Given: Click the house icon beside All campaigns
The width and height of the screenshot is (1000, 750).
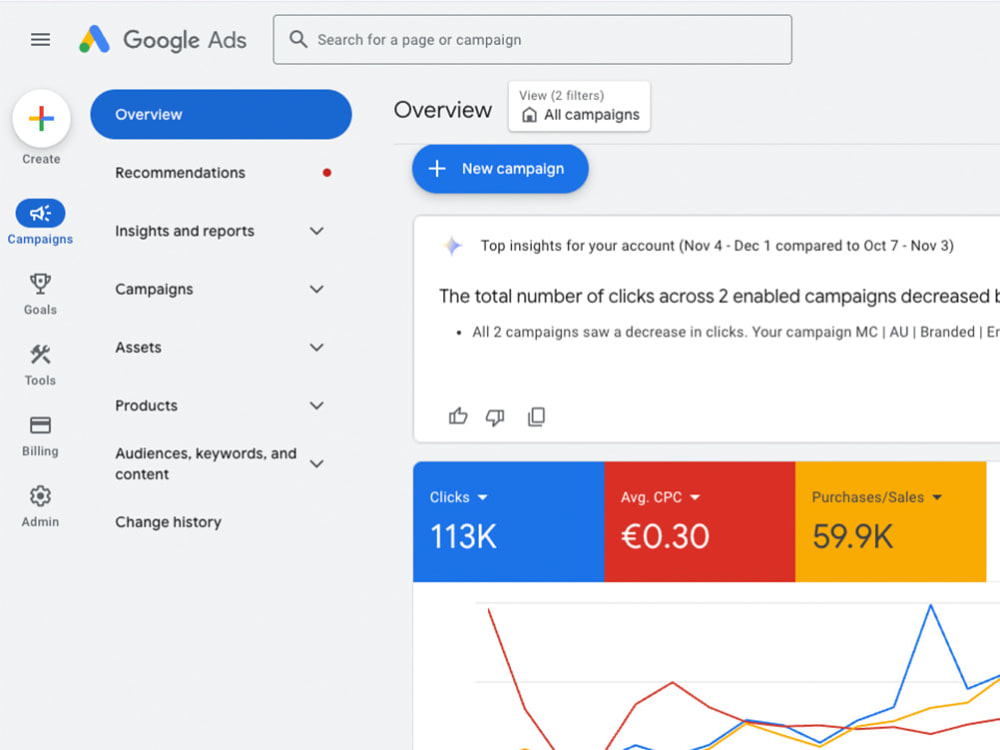Looking at the screenshot, I should tap(529, 115).
